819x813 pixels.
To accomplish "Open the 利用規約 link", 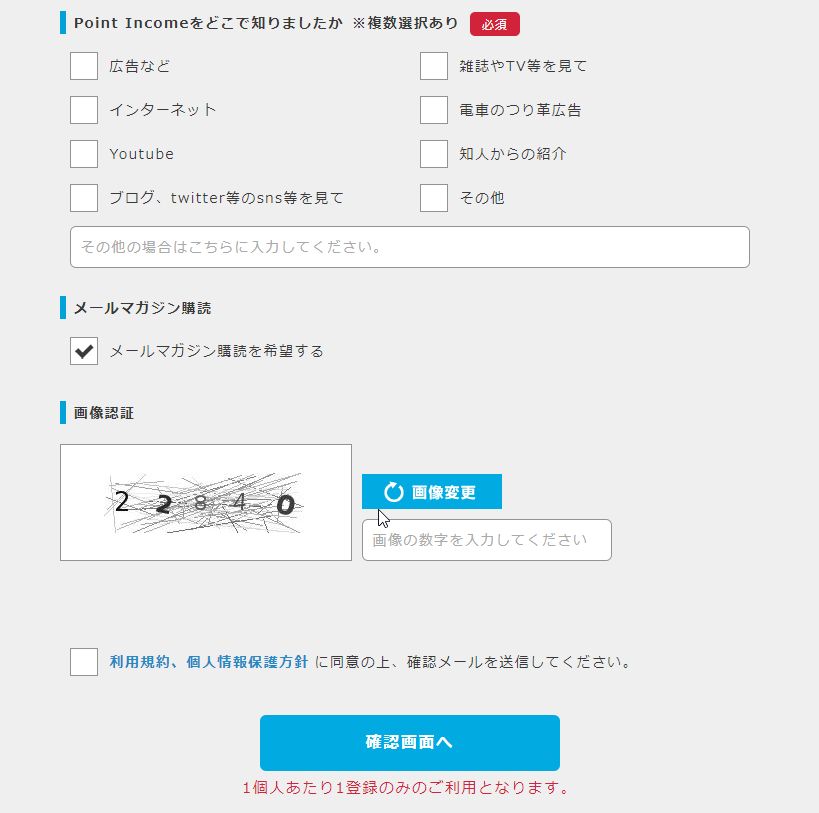I will 139,662.
